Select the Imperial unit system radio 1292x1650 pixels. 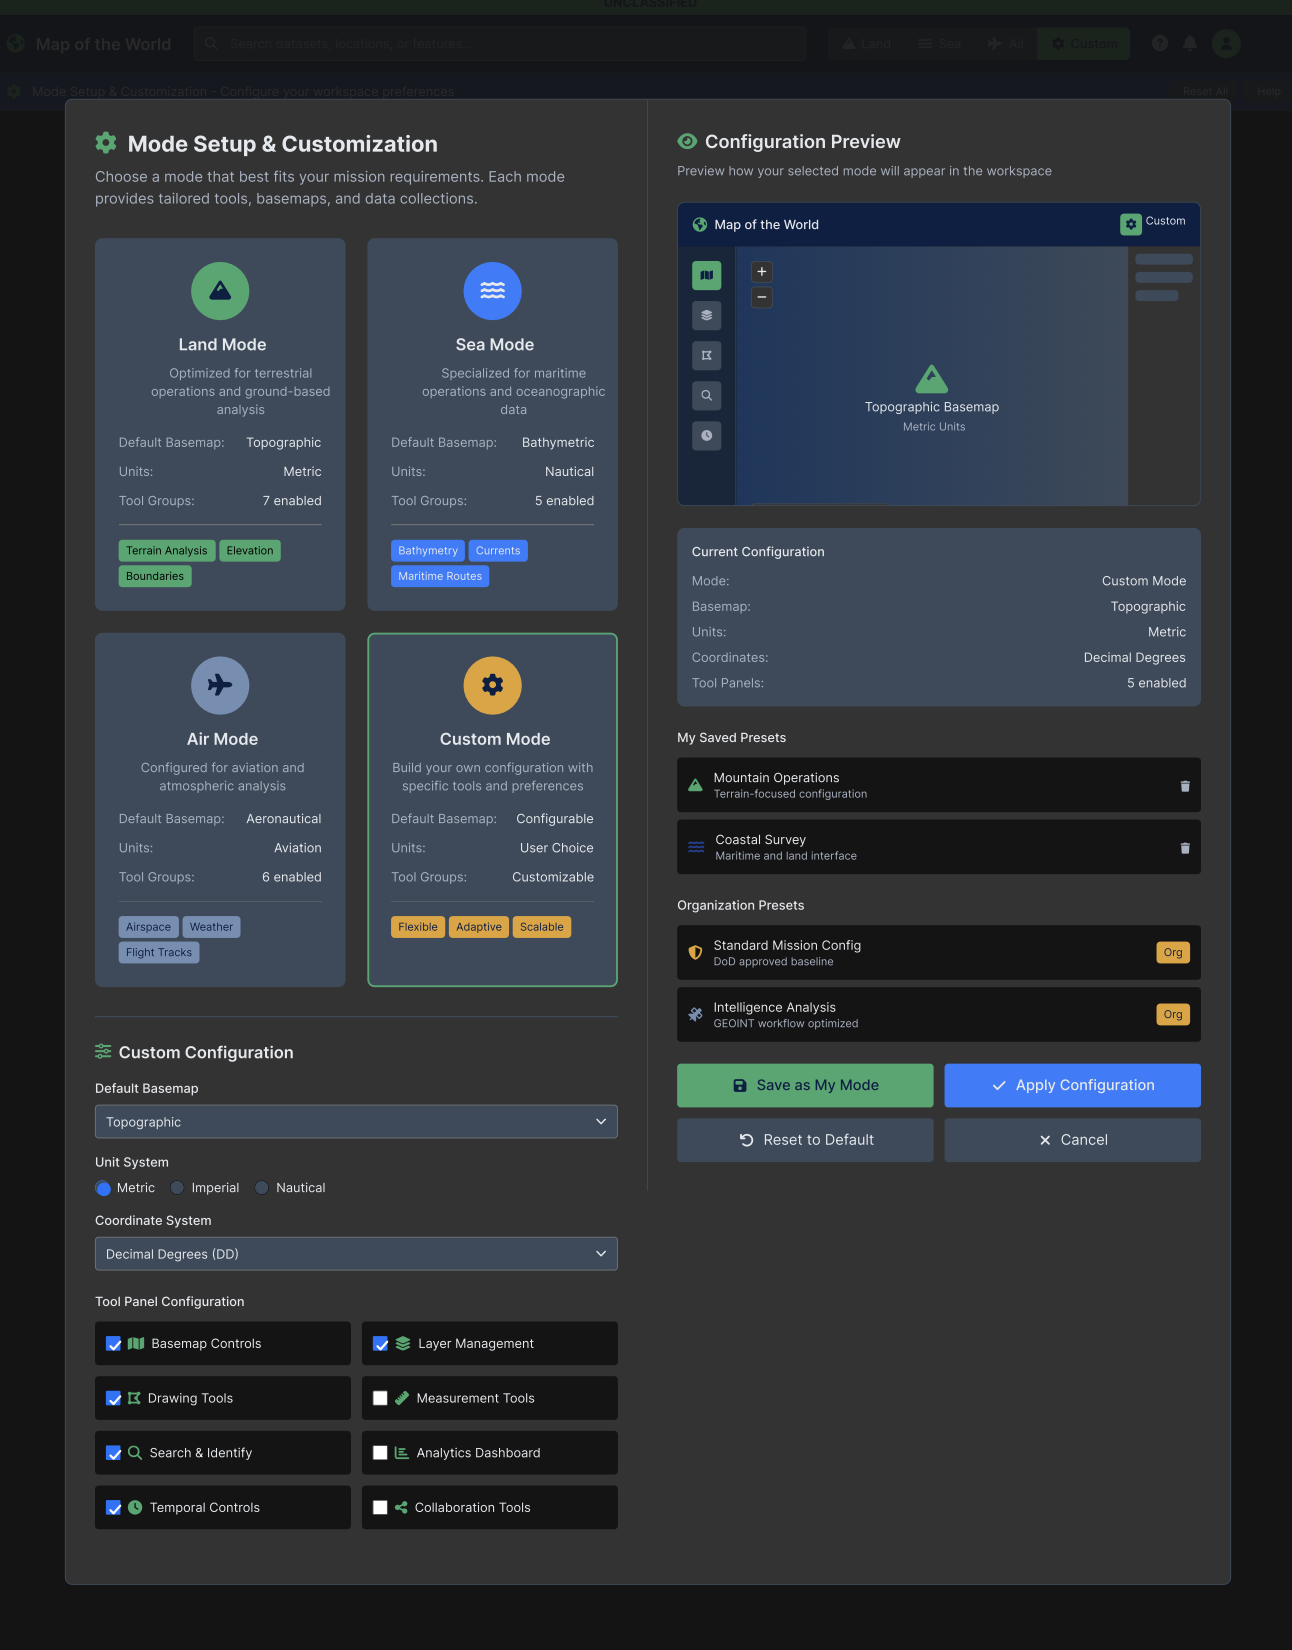tap(177, 1188)
